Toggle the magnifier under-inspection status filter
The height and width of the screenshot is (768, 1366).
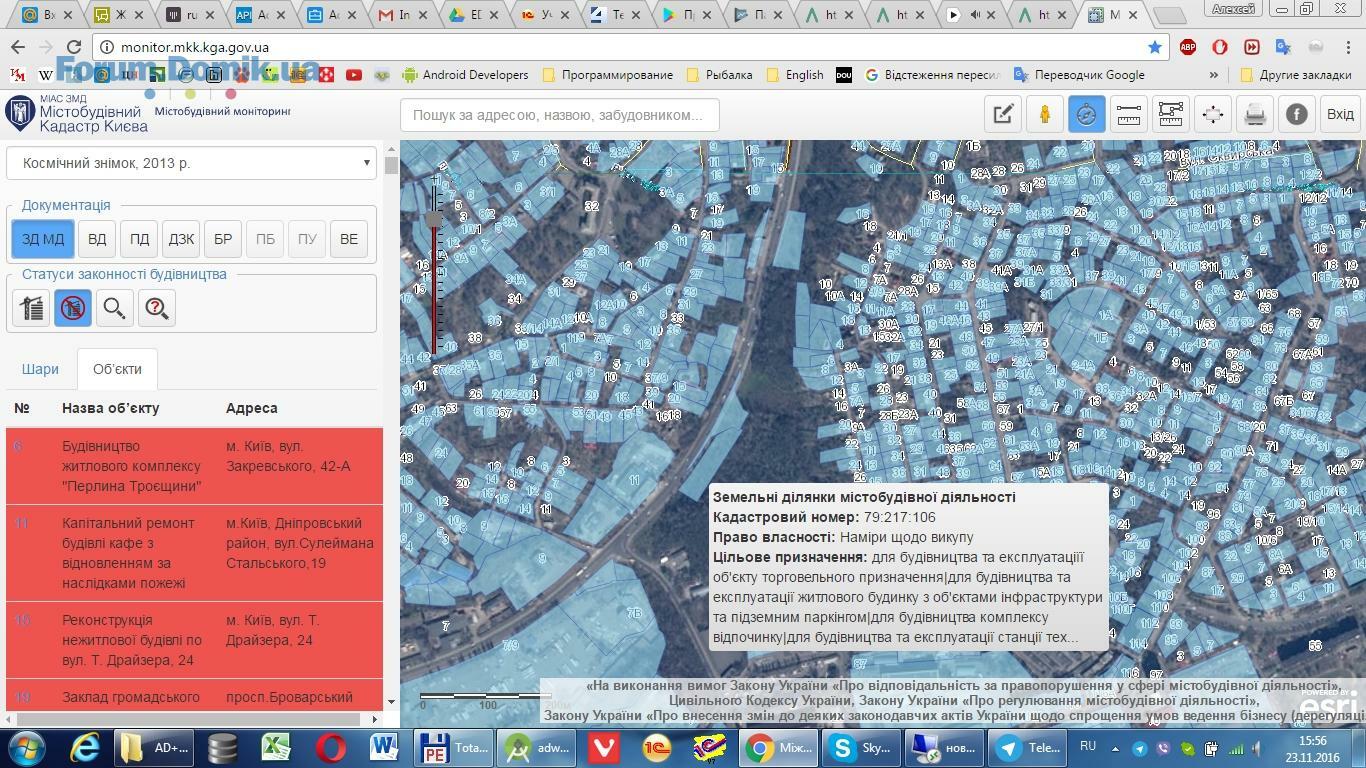point(115,308)
